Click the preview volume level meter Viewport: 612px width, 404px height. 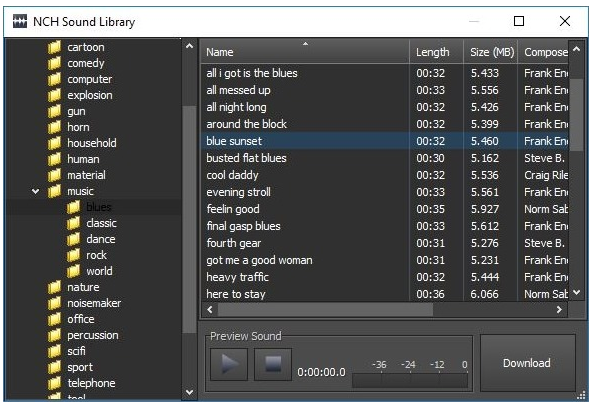point(410,380)
